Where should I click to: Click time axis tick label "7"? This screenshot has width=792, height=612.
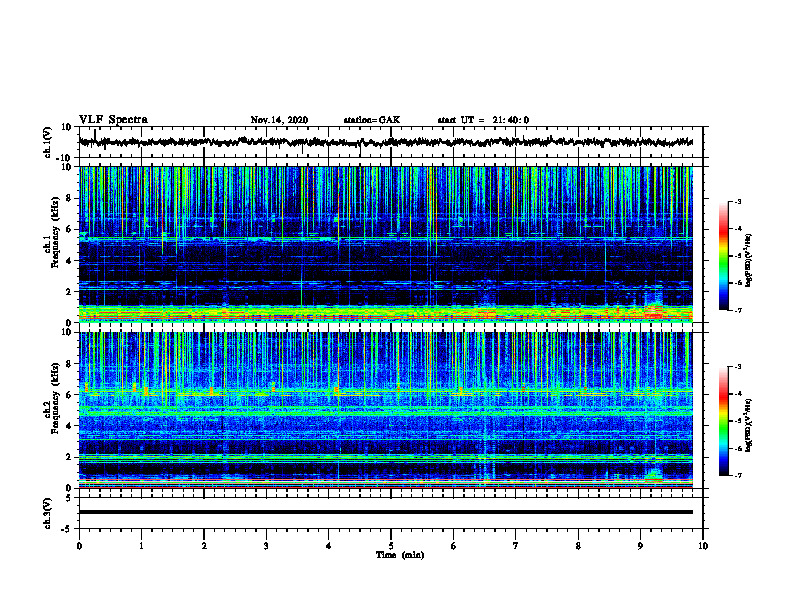click(x=516, y=546)
